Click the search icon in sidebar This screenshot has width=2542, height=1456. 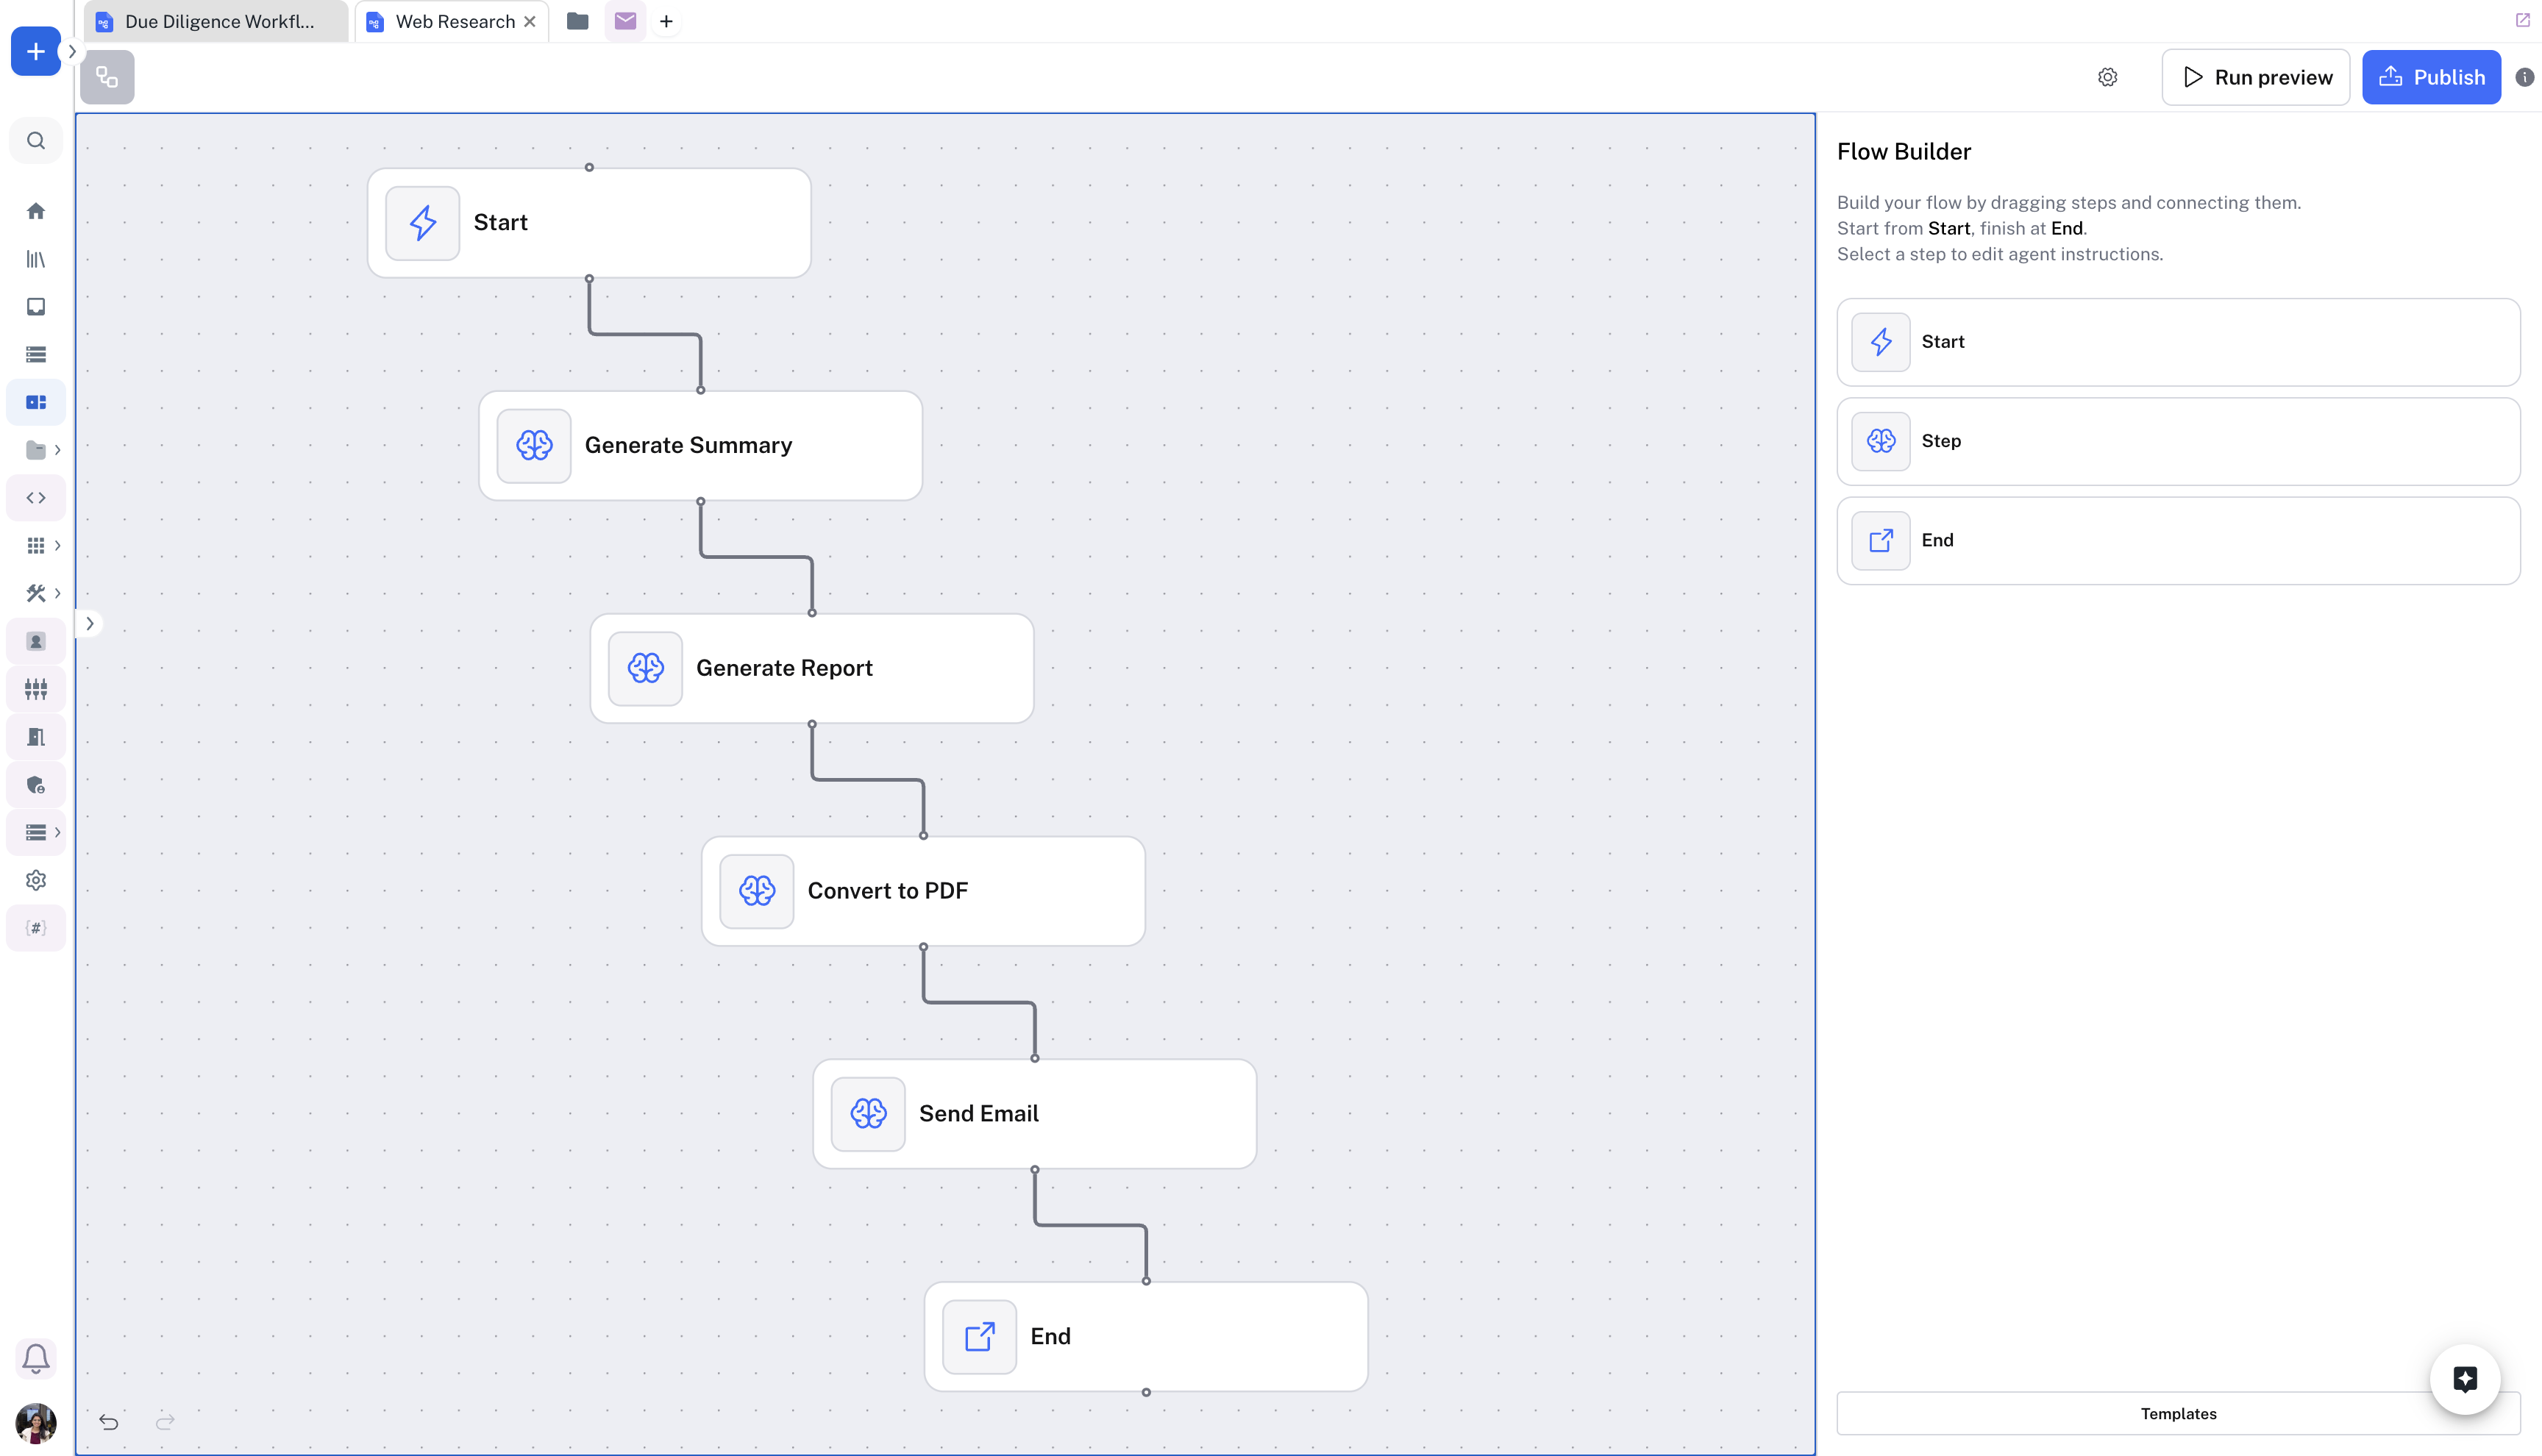(x=36, y=141)
